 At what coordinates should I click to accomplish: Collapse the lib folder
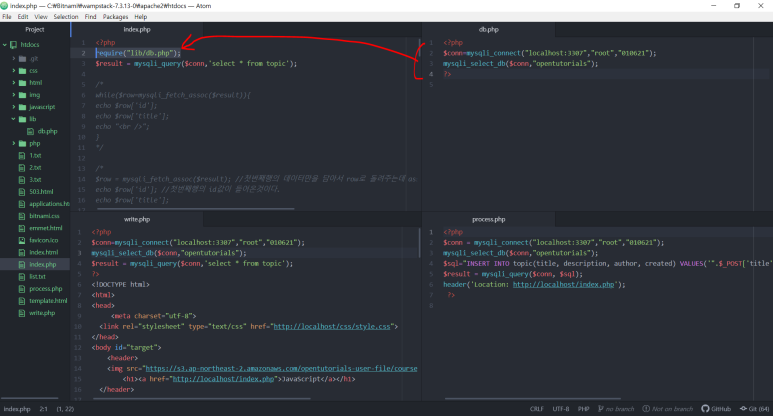(14, 119)
